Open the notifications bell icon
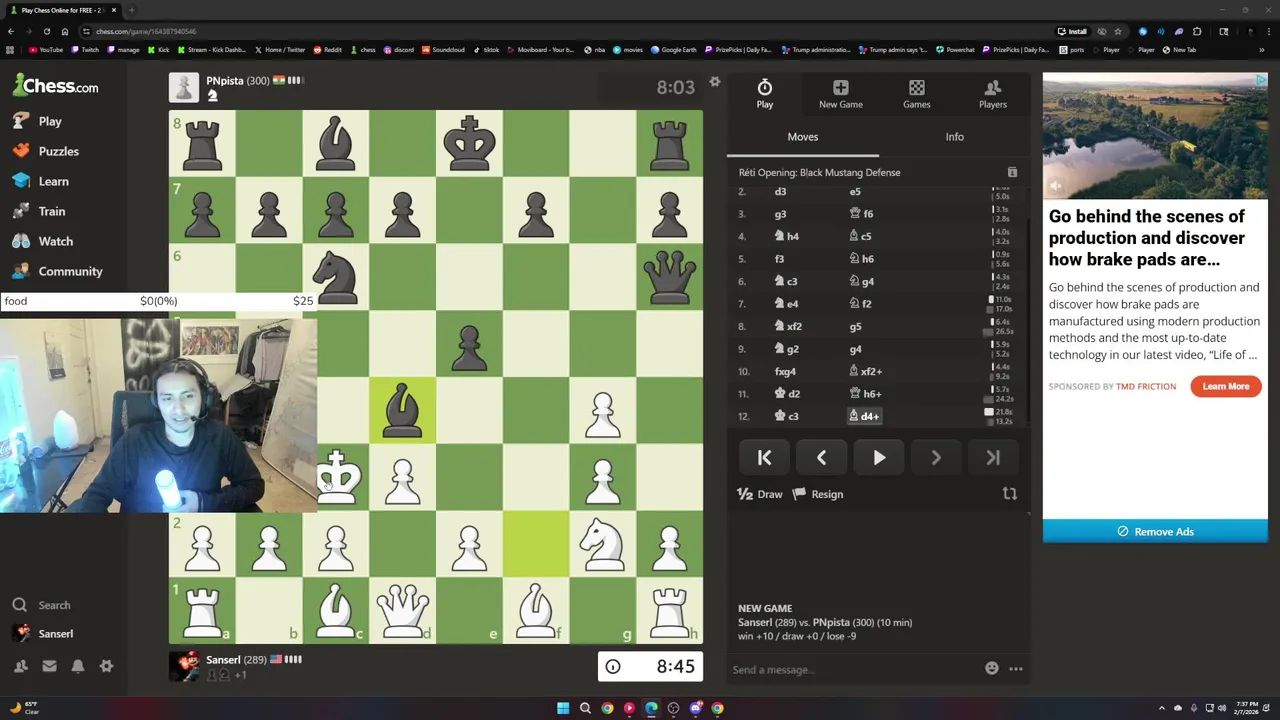The height and width of the screenshot is (720, 1280). (x=78, y=666)
